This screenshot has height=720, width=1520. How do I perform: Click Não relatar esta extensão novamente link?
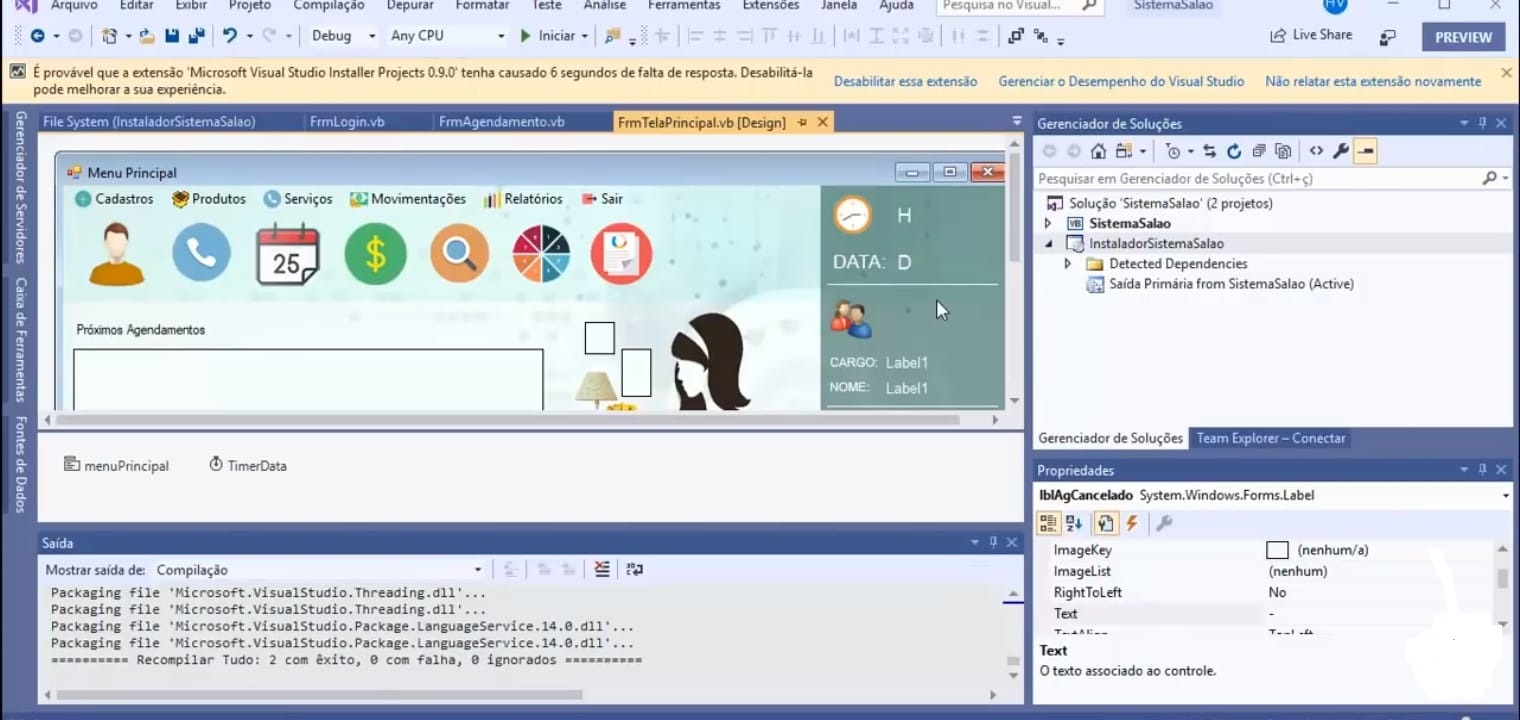click(x=1373, y=82)
